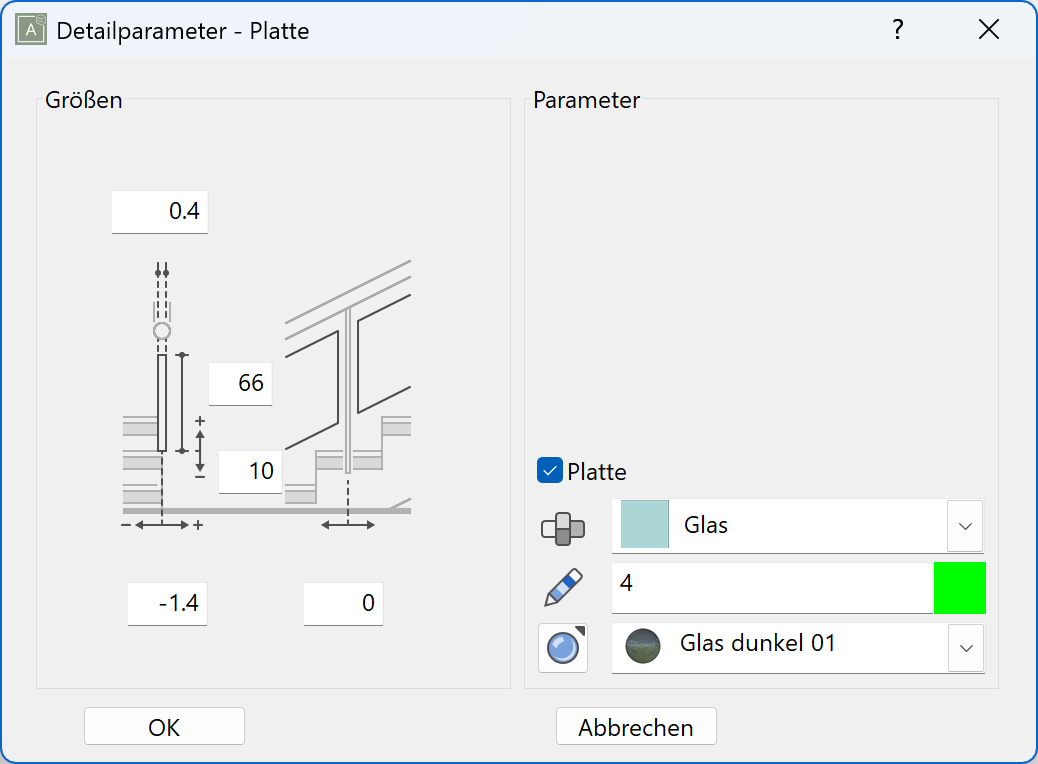Click the Abbrechen button
Screen dimensions: 1038x764
click(636, 727)
